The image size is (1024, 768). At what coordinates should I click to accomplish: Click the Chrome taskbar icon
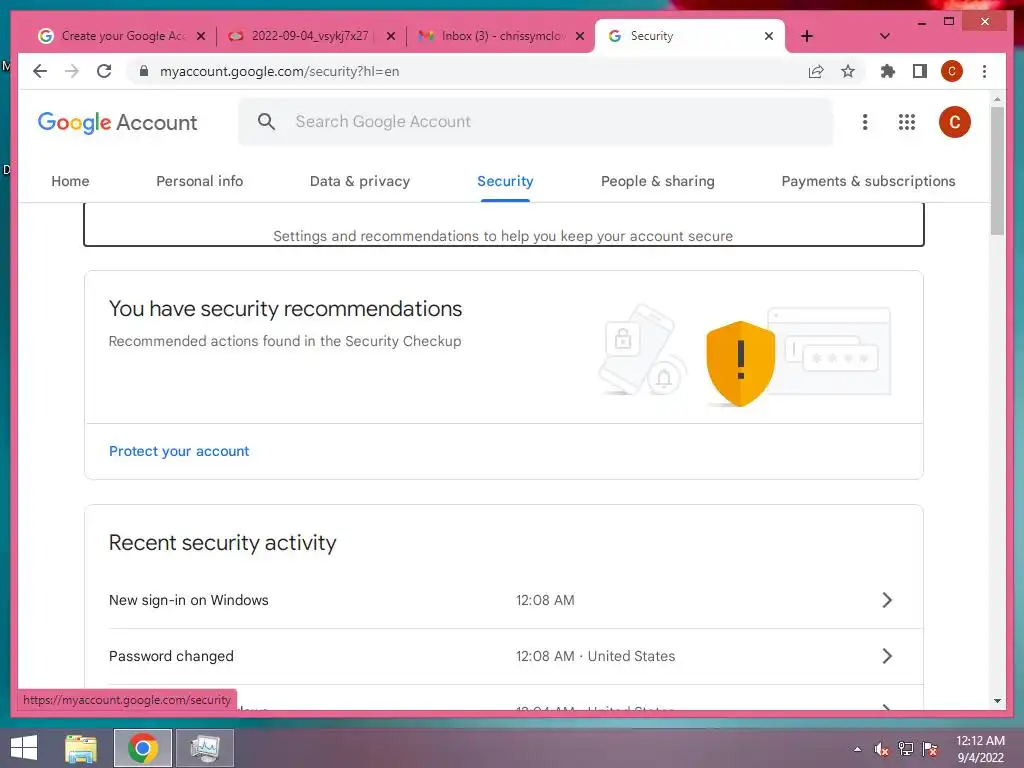coord(142,748)
